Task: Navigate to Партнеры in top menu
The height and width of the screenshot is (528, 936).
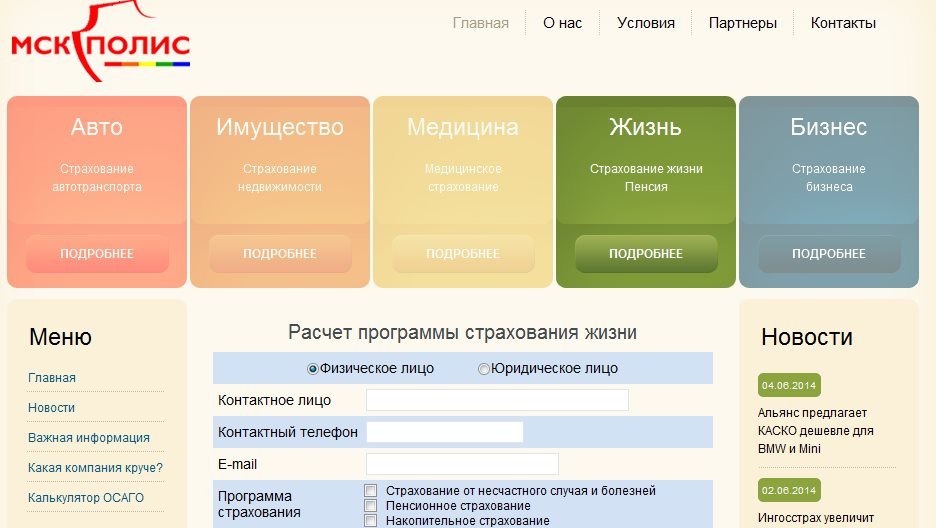Action: point(742,23)
